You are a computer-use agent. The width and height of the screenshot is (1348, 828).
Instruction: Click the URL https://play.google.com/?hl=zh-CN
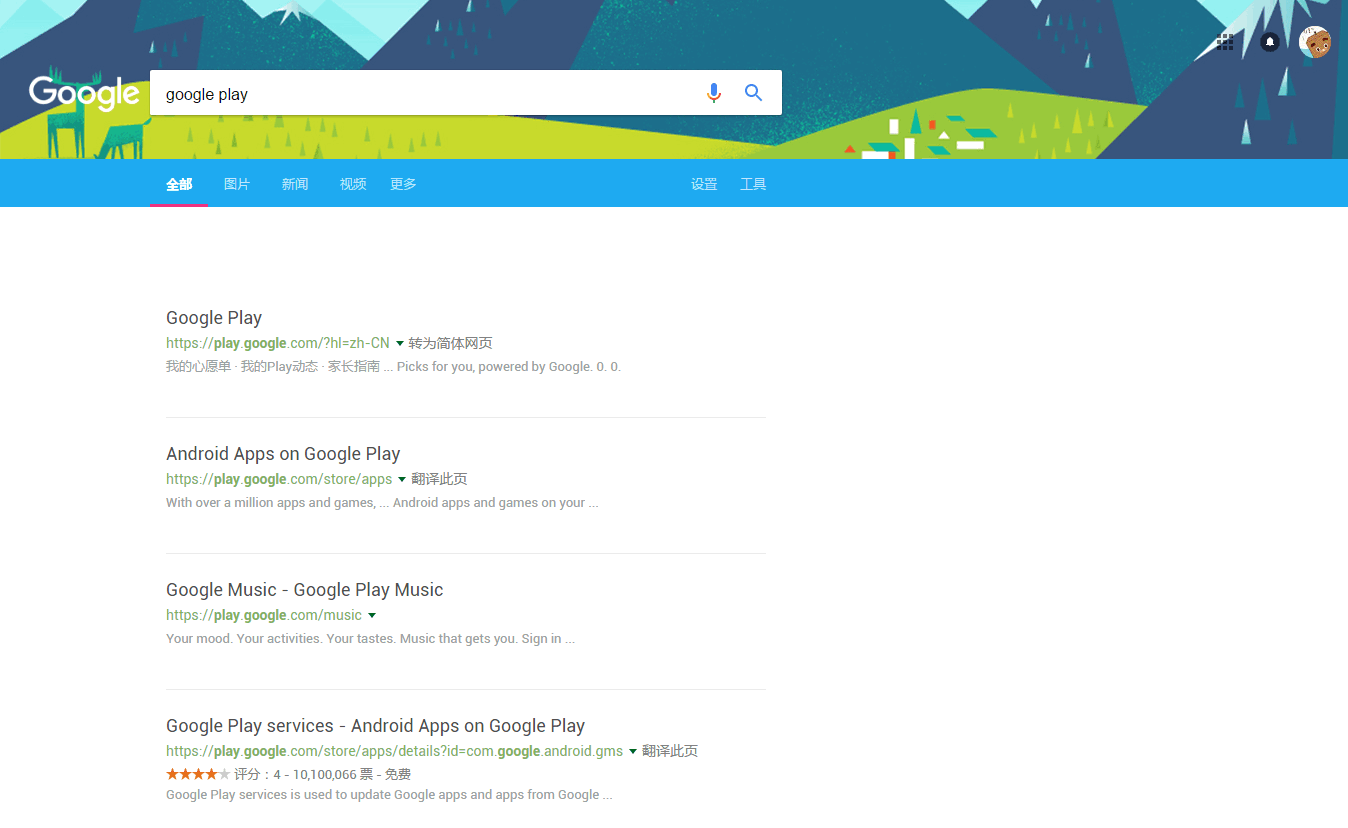(278, 343)
